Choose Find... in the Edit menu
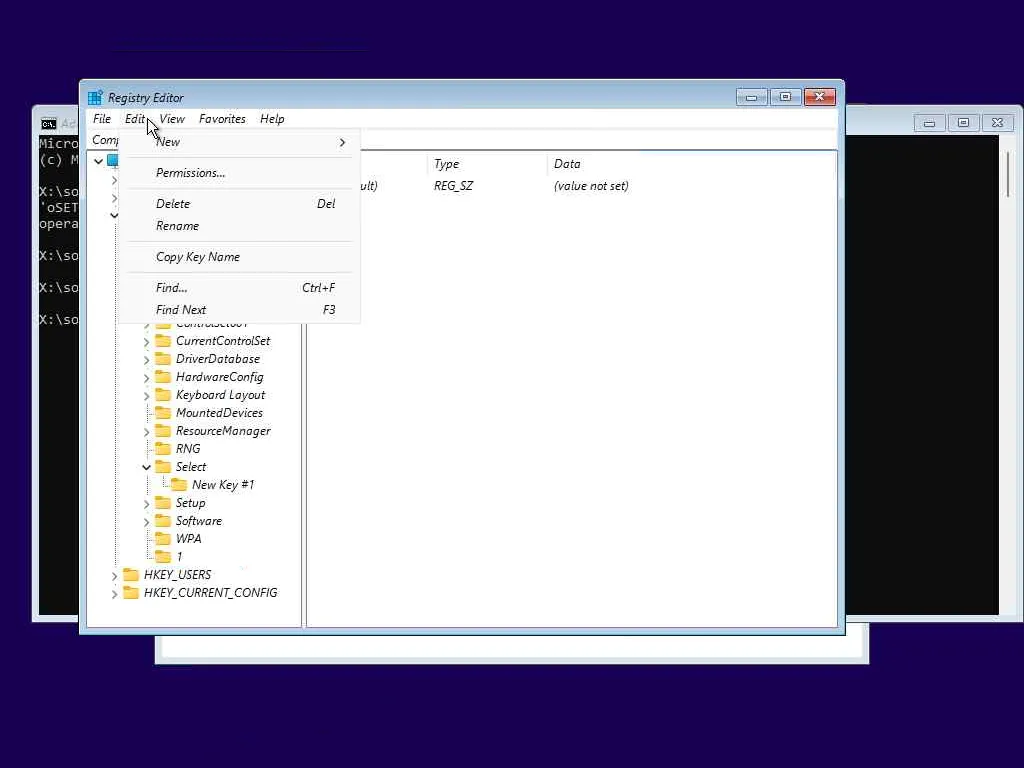Viewport: 1024px width, 768px height. pyautogui.click(x=239, y=287)
